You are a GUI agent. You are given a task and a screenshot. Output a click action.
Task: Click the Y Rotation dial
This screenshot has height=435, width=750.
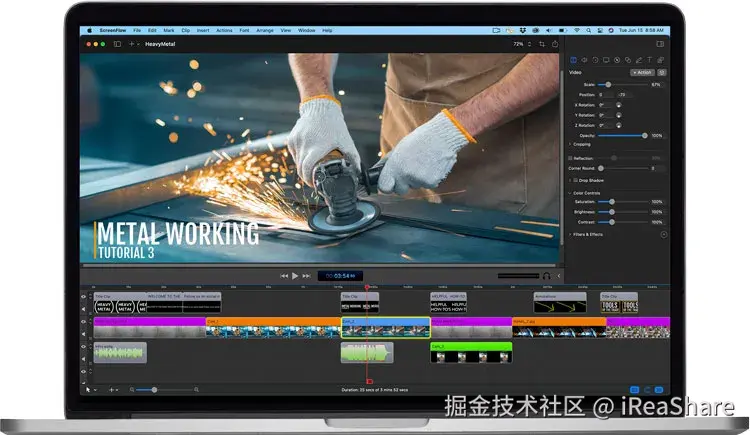618,115
